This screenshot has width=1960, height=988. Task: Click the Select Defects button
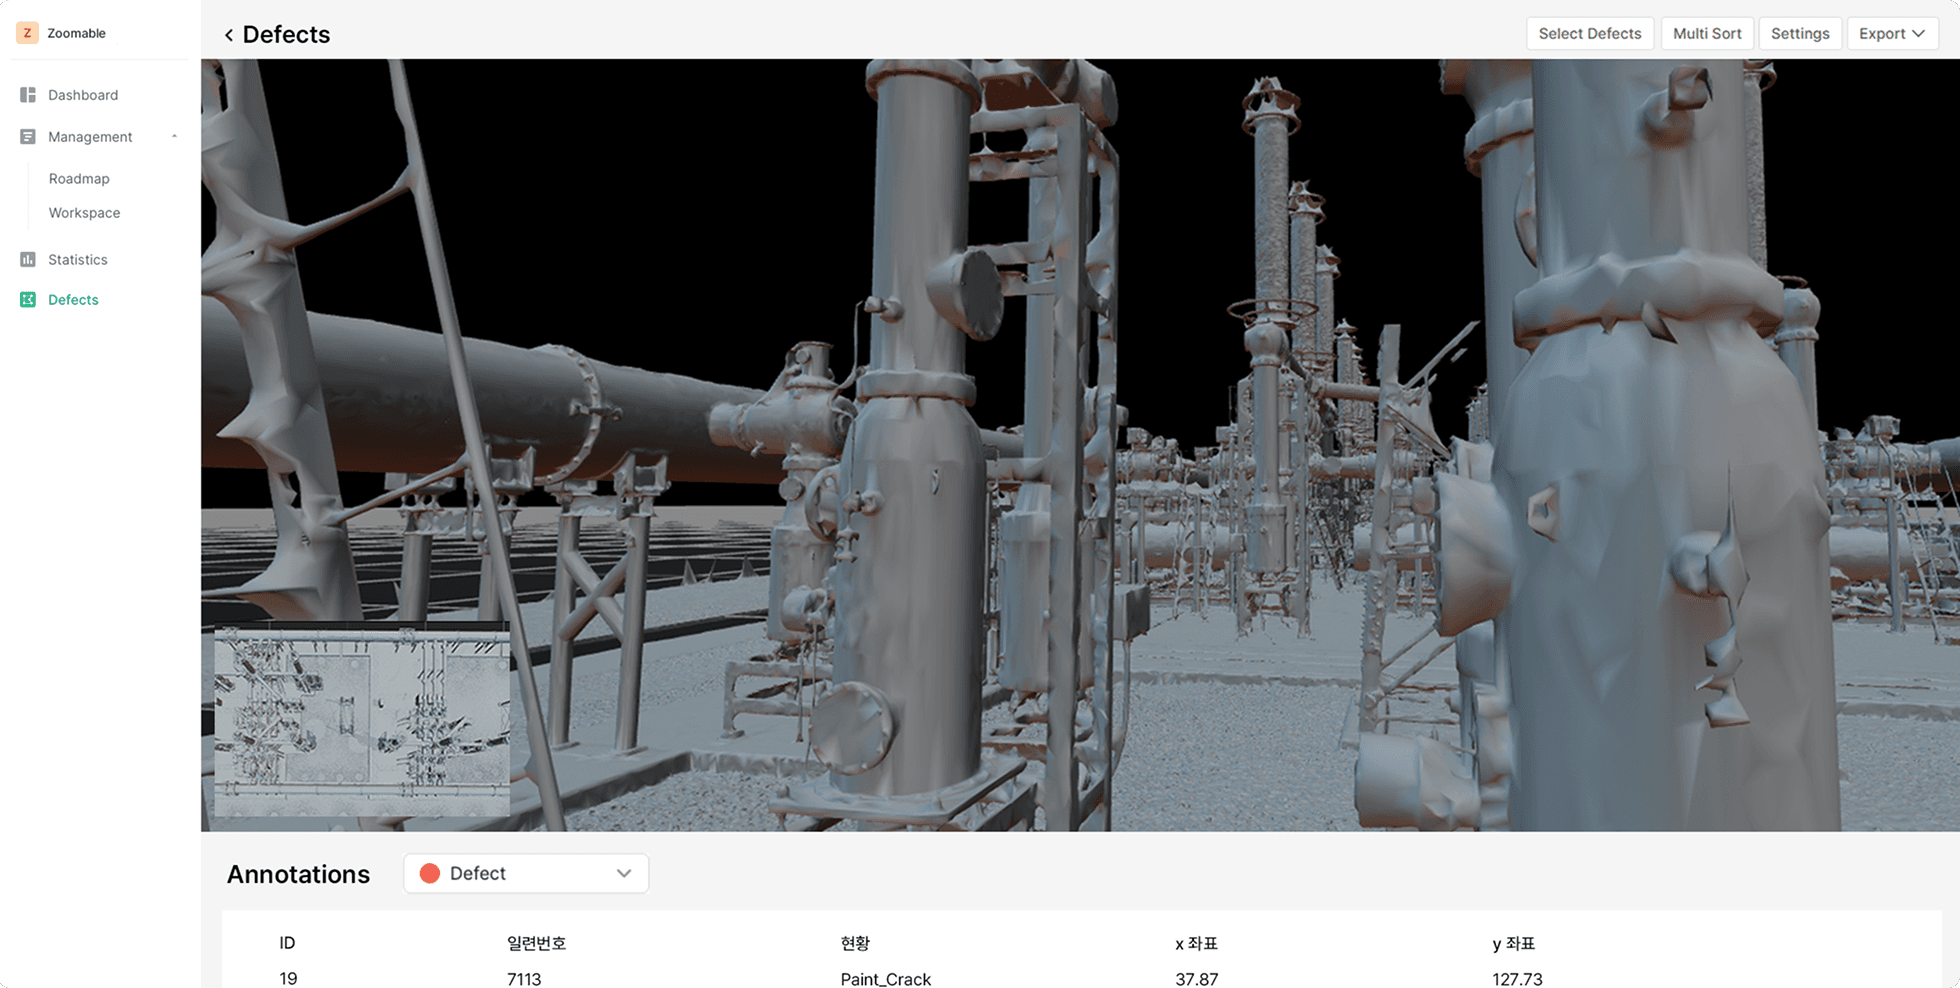point(1589,34)
